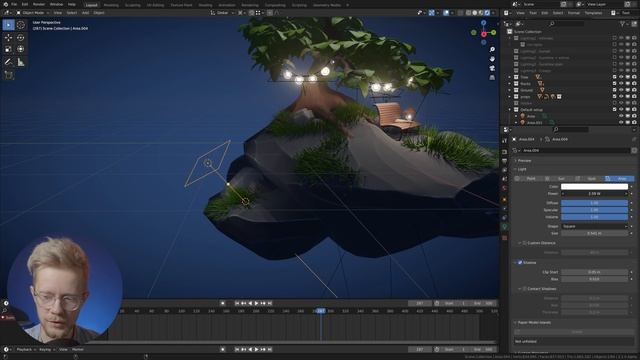640x360 pixels.
Task: Click the viewport zoom magnifier icon
Action: click(x=492, y=49)
